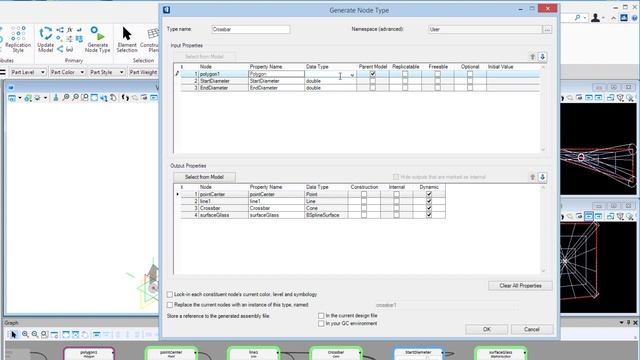The width and height of the screenshot is (640, 360).
Task: Click the Namespace (advanced) field
Action: coord(485,29)
